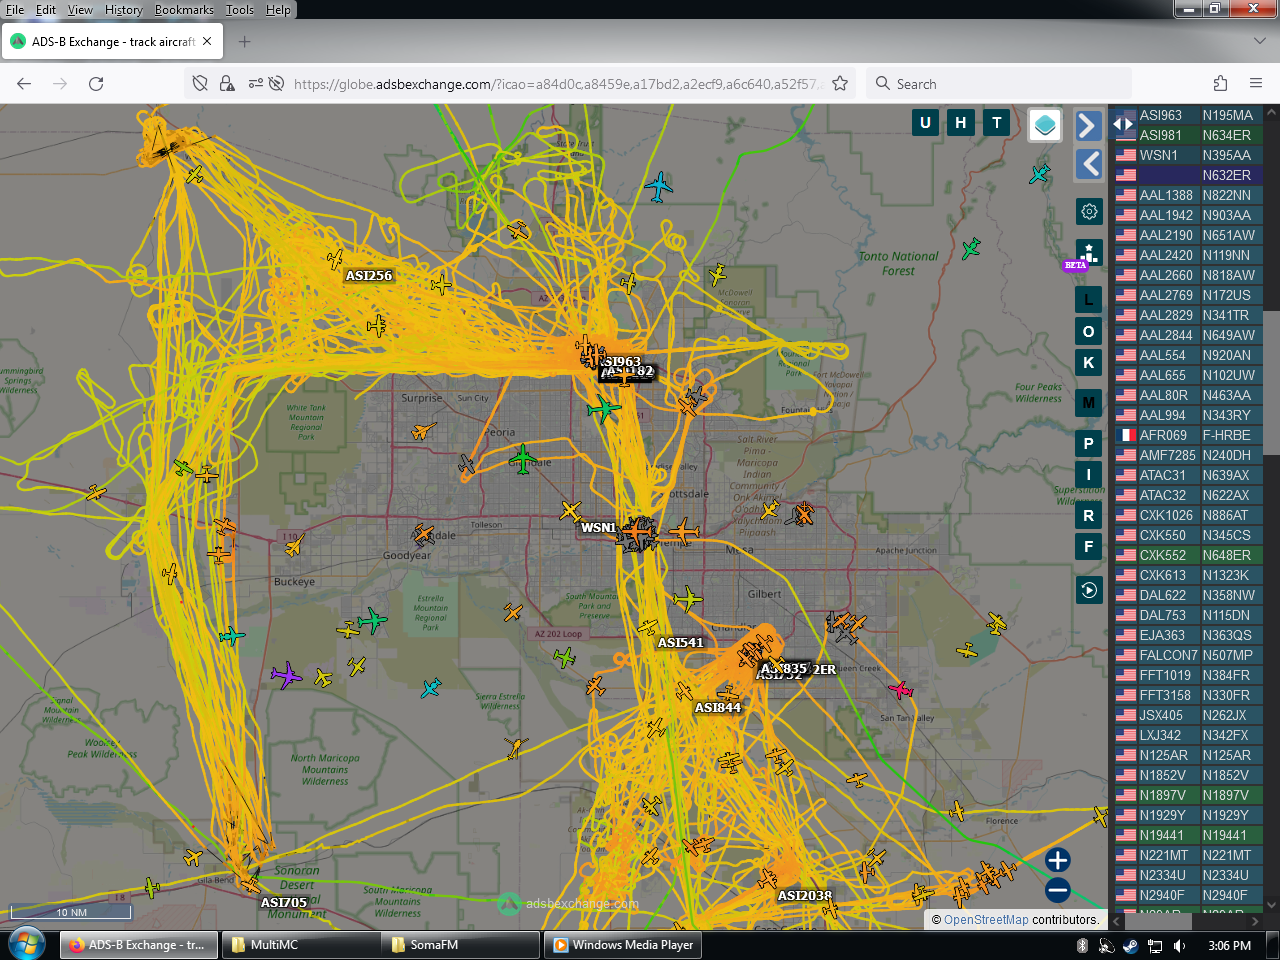Toggle the M map option button
Image resolution: width=1280 pixels, height=960 pixels.
(1089, 403)
